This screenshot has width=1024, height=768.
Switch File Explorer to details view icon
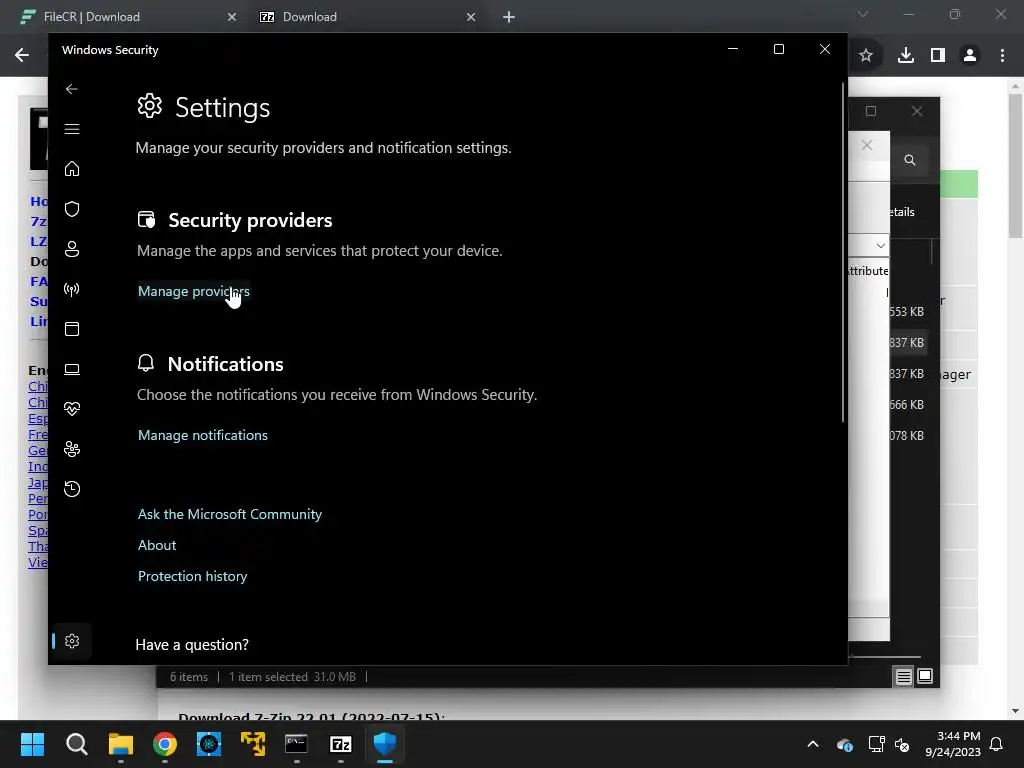click(x=903, y=677)
